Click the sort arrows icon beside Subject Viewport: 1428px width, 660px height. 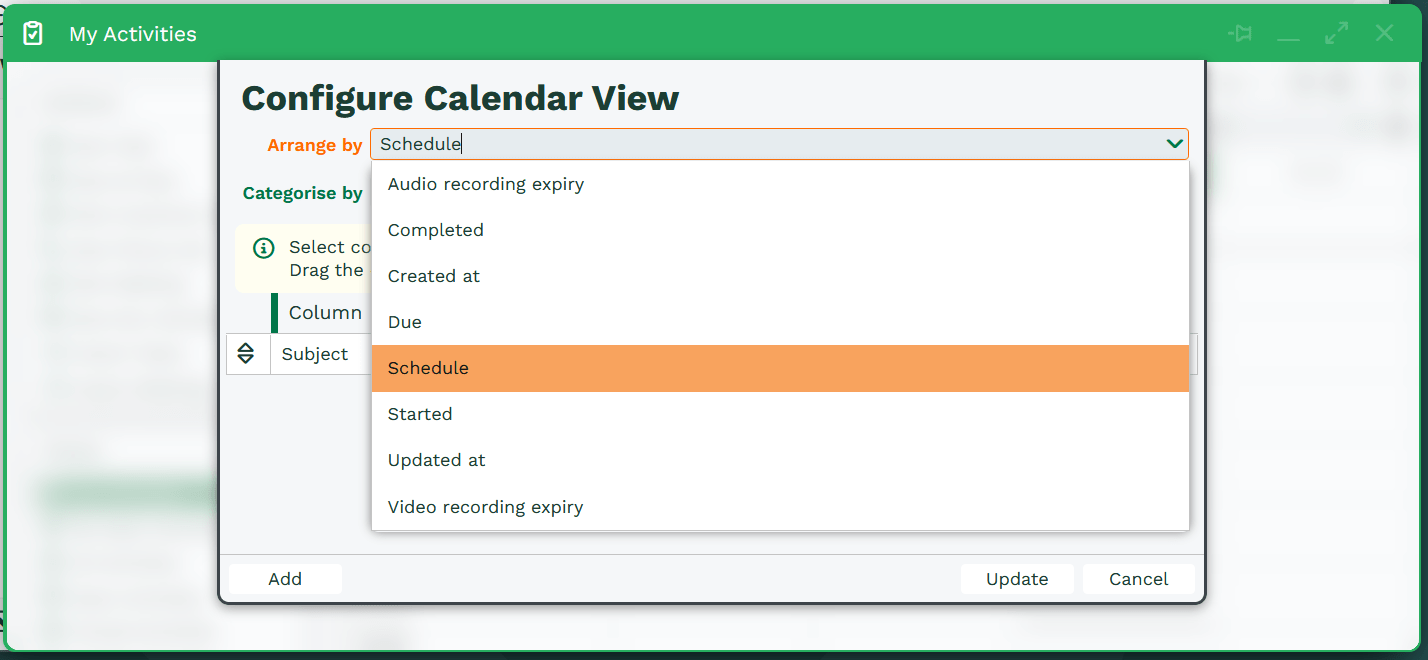[246, 354]
